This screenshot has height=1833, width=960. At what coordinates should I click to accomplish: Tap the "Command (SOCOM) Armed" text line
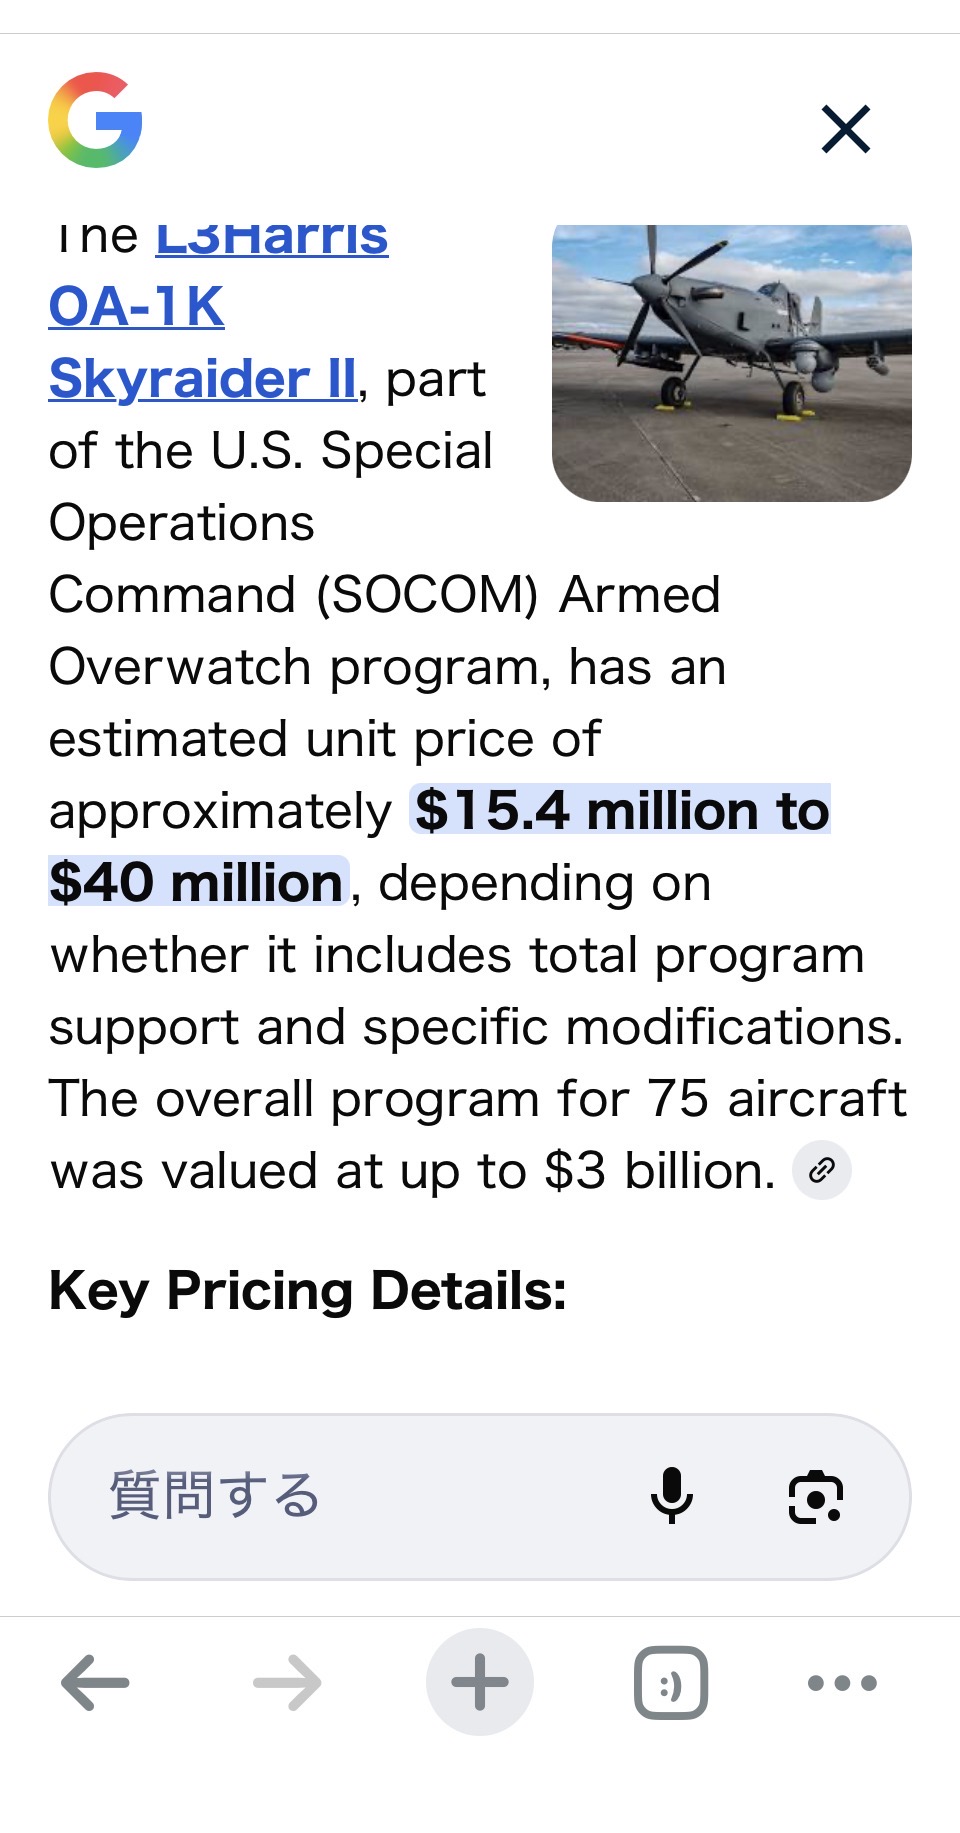pyautogui.click(x=384, y=595)
